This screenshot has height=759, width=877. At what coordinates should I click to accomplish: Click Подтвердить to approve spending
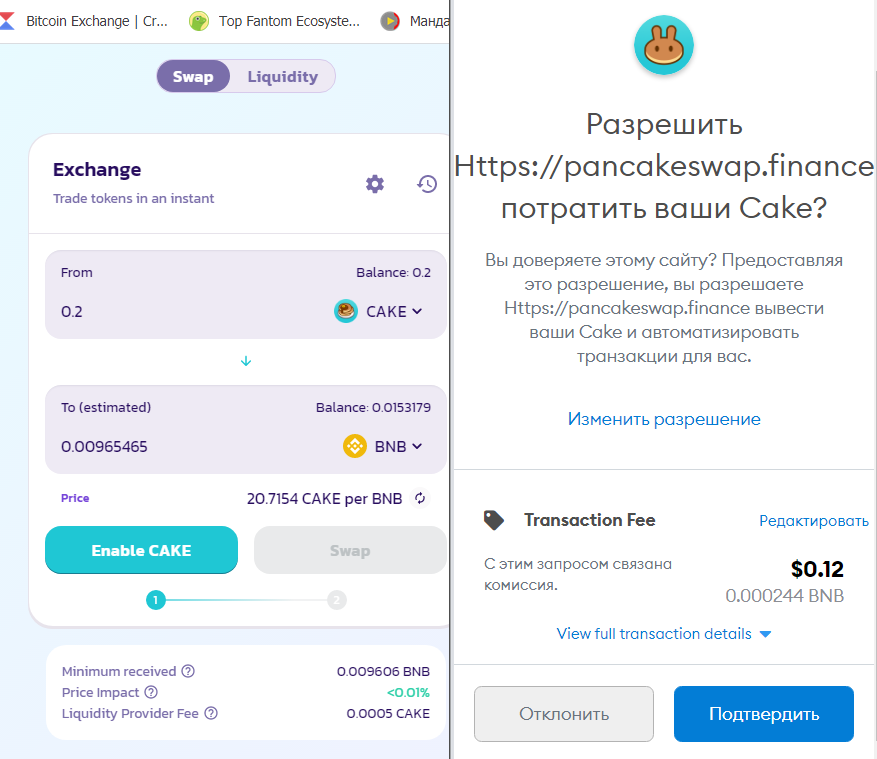762,713
